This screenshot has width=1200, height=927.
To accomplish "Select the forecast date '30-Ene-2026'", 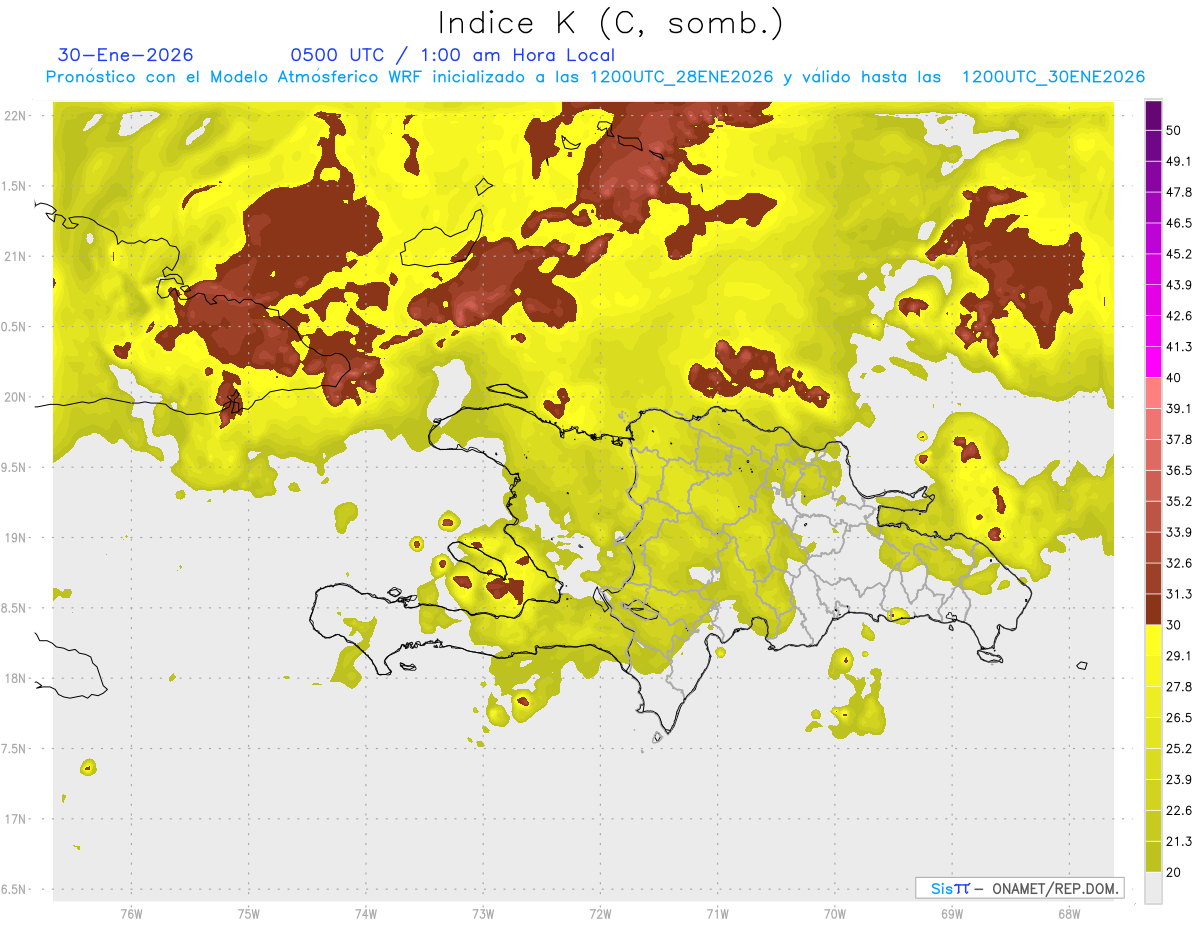I will tap(126, 55).
